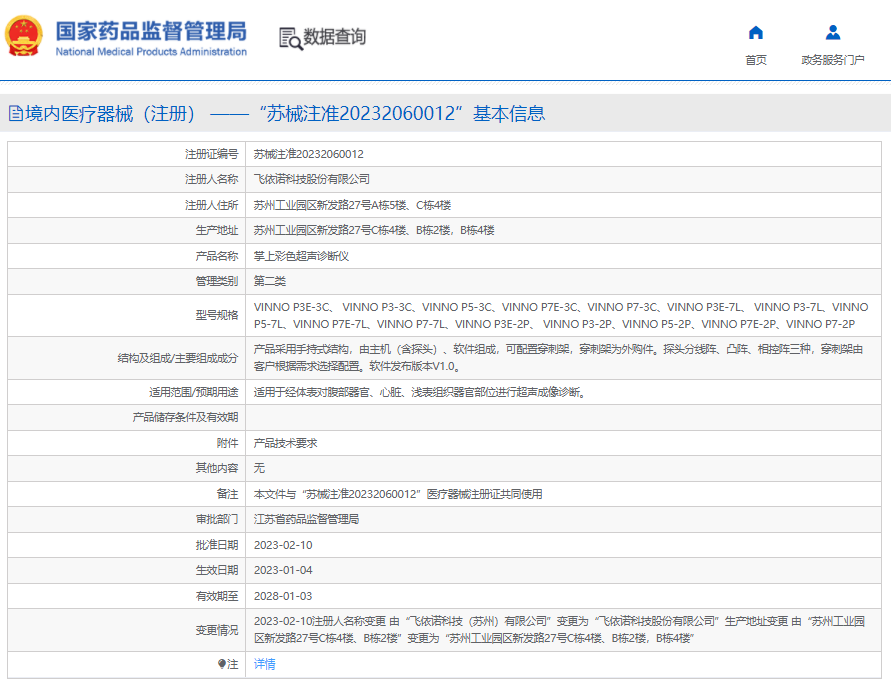This screenshot has width=891, height=686.
Task: Click the National Medical Products Administration text
Action: 151,52
